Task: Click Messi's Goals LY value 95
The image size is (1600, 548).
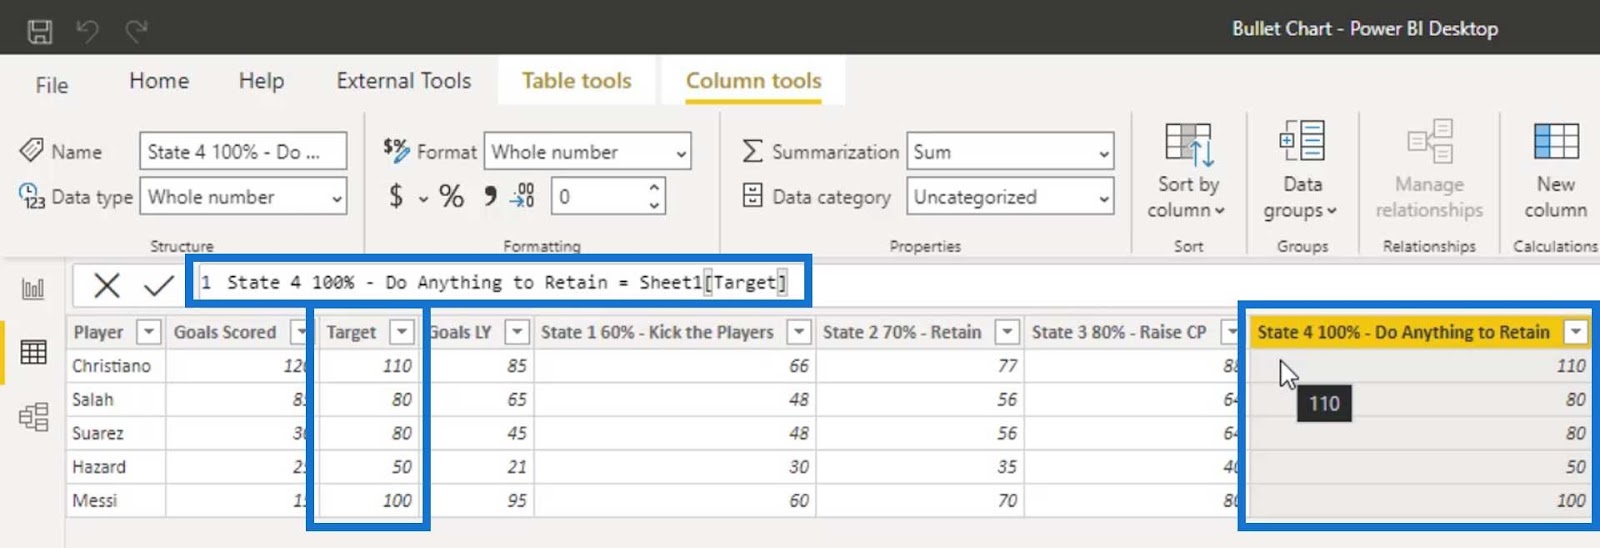Action: click(516, 501)
